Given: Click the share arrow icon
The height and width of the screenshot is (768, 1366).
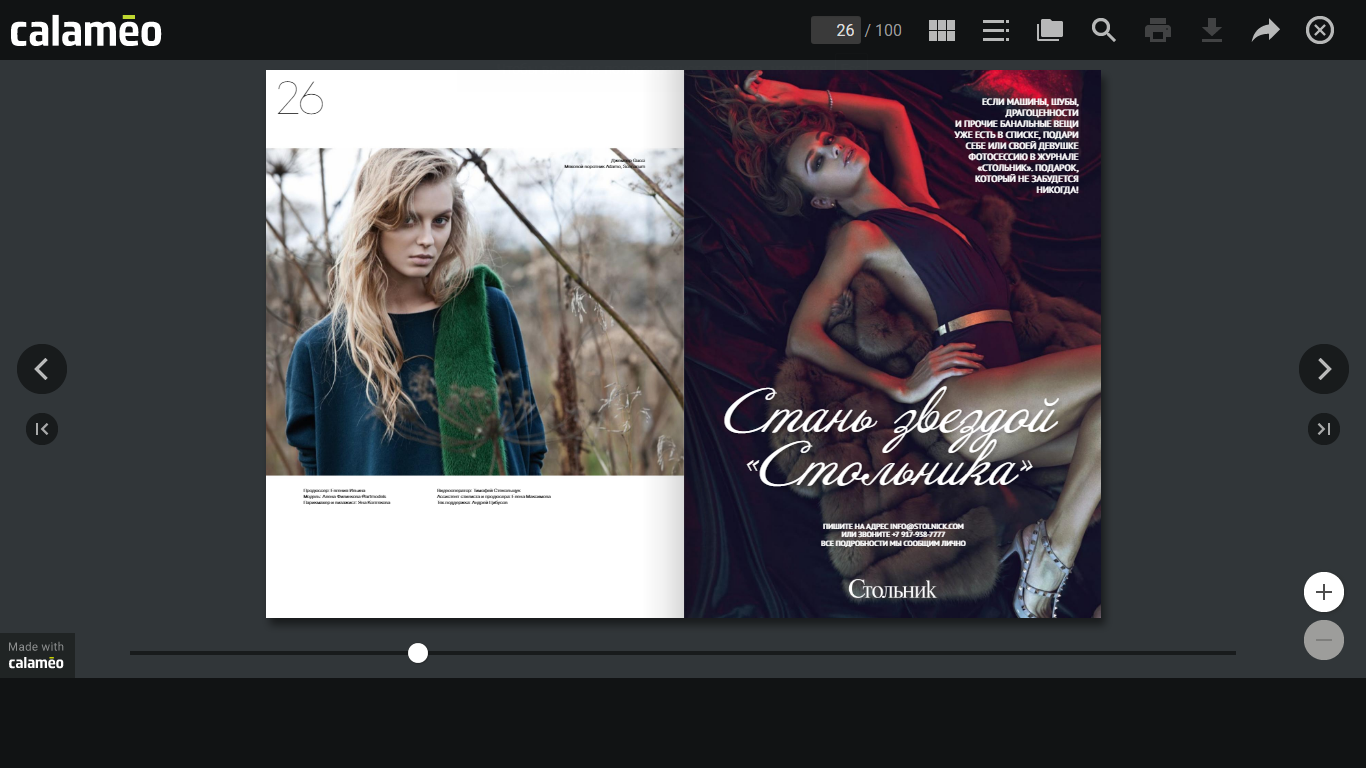Looking at the screenshot, I should tap(1266, 30).
